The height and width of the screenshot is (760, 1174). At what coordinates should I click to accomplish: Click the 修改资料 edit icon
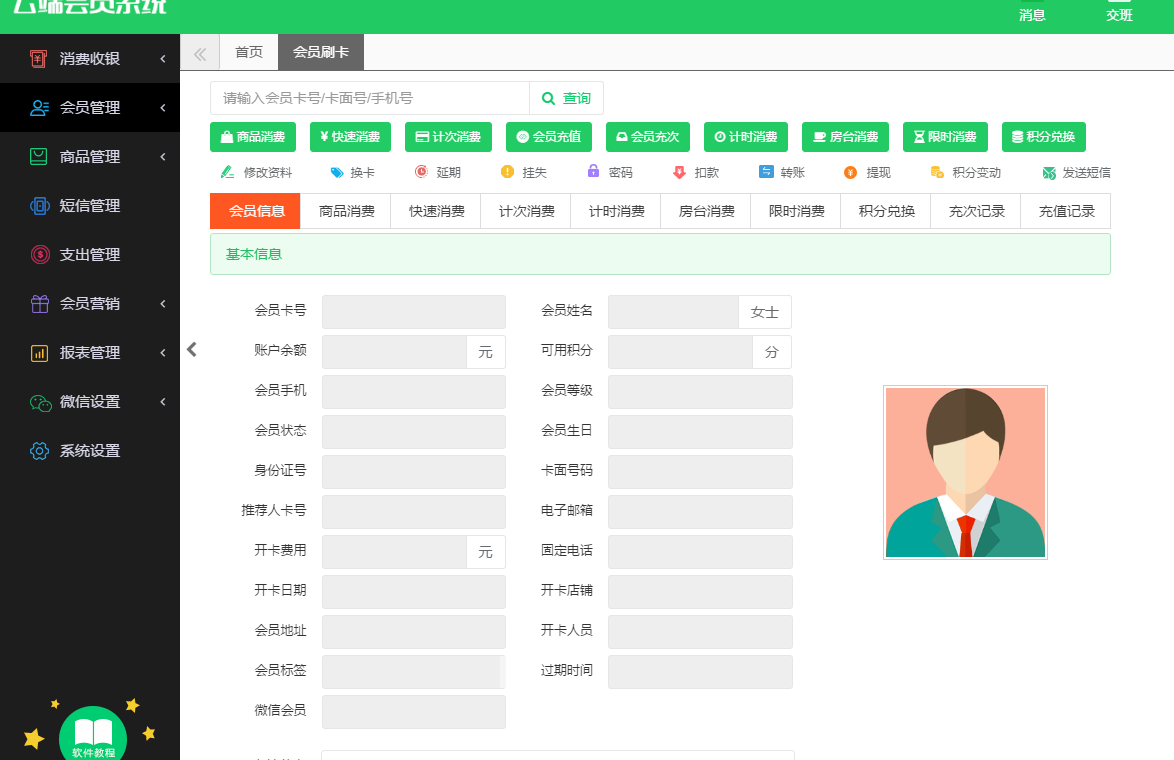click(x=228, y=172)
